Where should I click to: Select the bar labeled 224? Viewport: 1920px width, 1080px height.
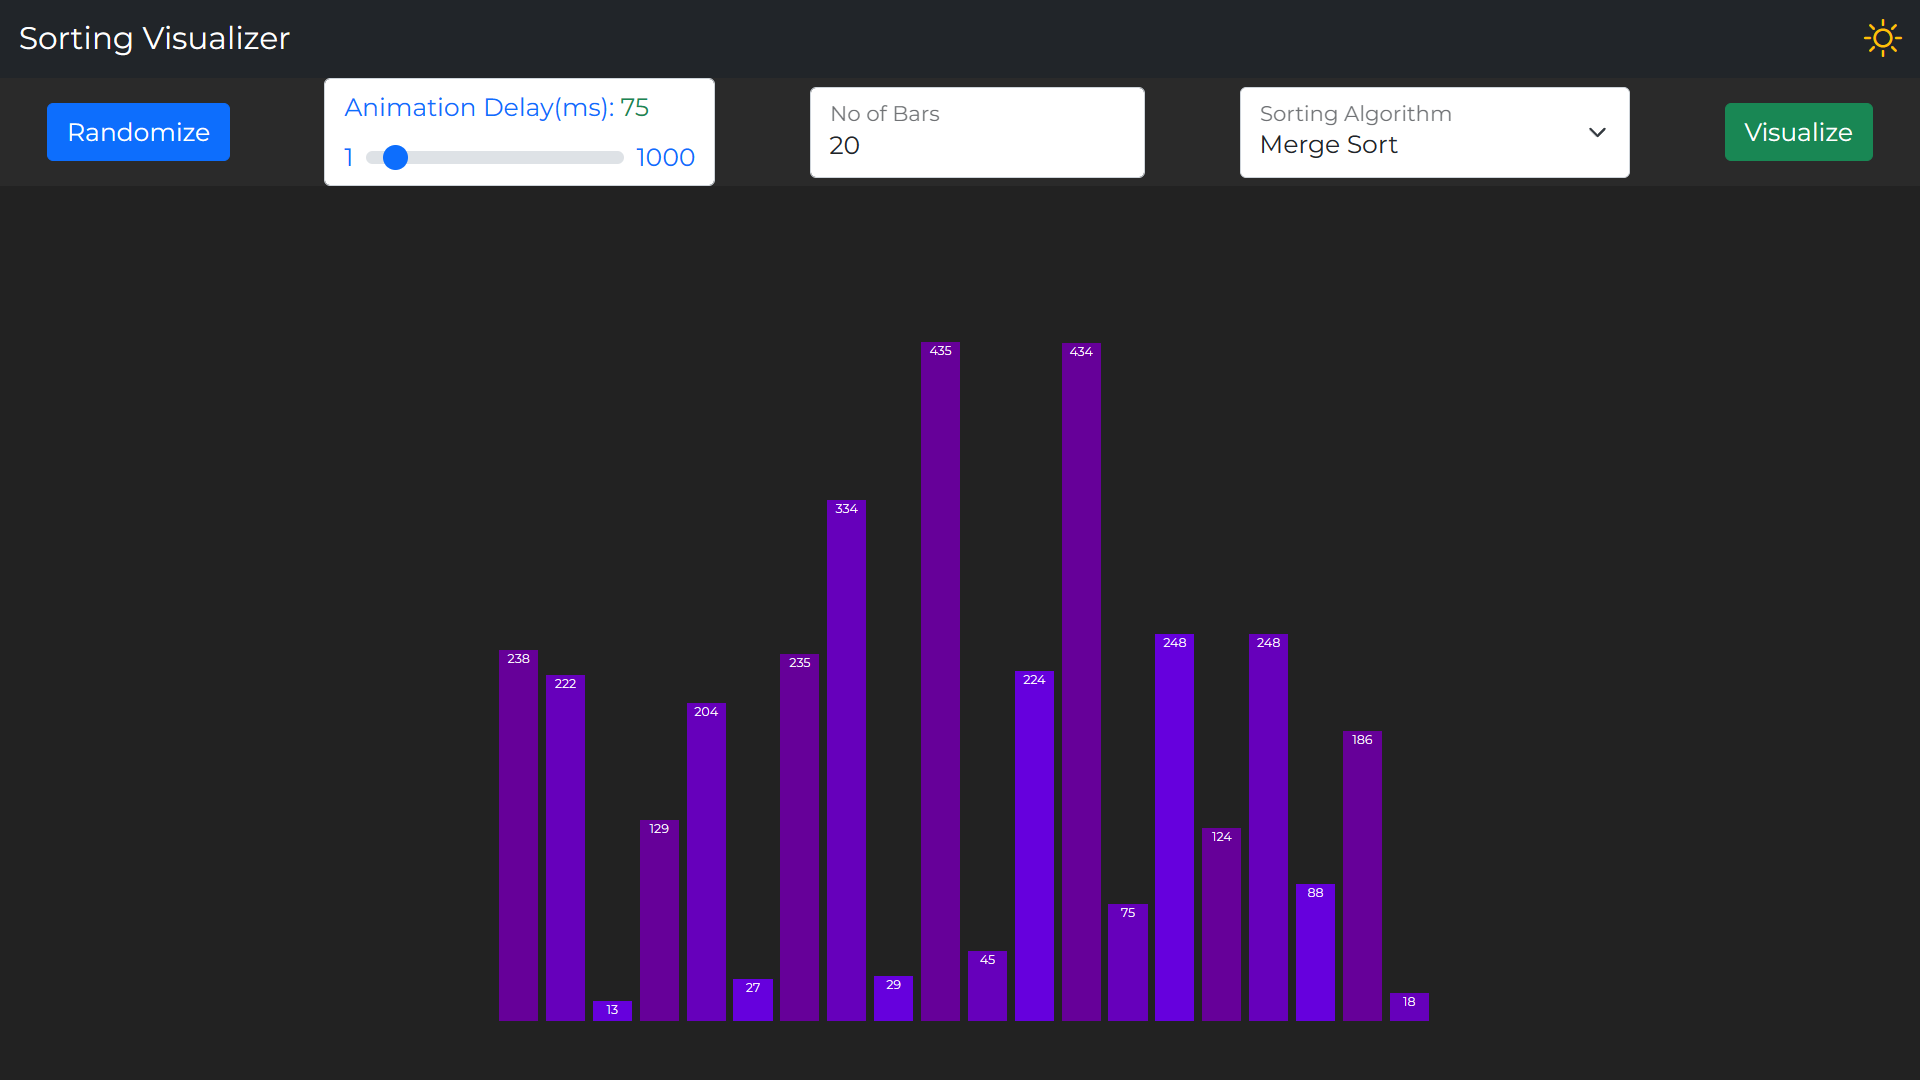pos(1034,845)
